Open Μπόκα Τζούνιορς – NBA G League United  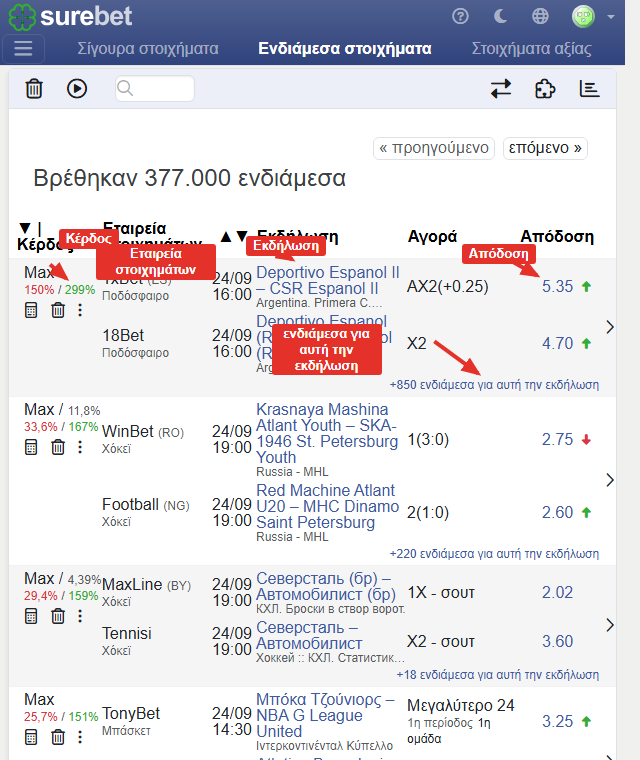click(325, 715)
